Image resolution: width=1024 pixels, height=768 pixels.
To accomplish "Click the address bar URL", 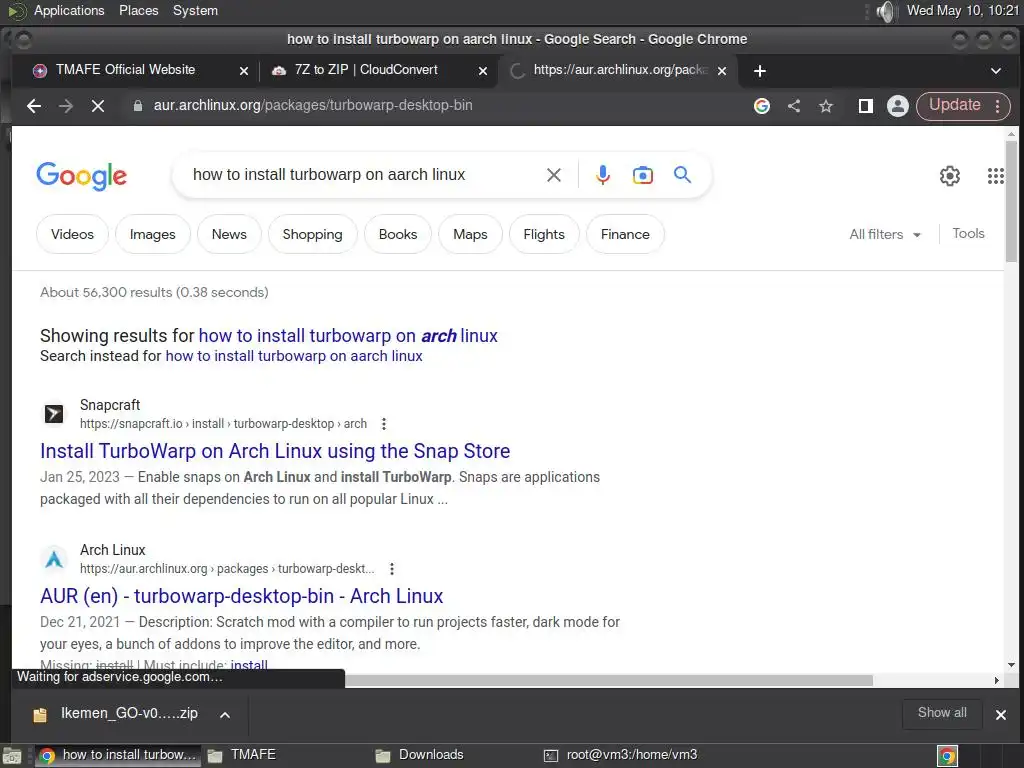I will pyautogui.click(x=313, y=105).
